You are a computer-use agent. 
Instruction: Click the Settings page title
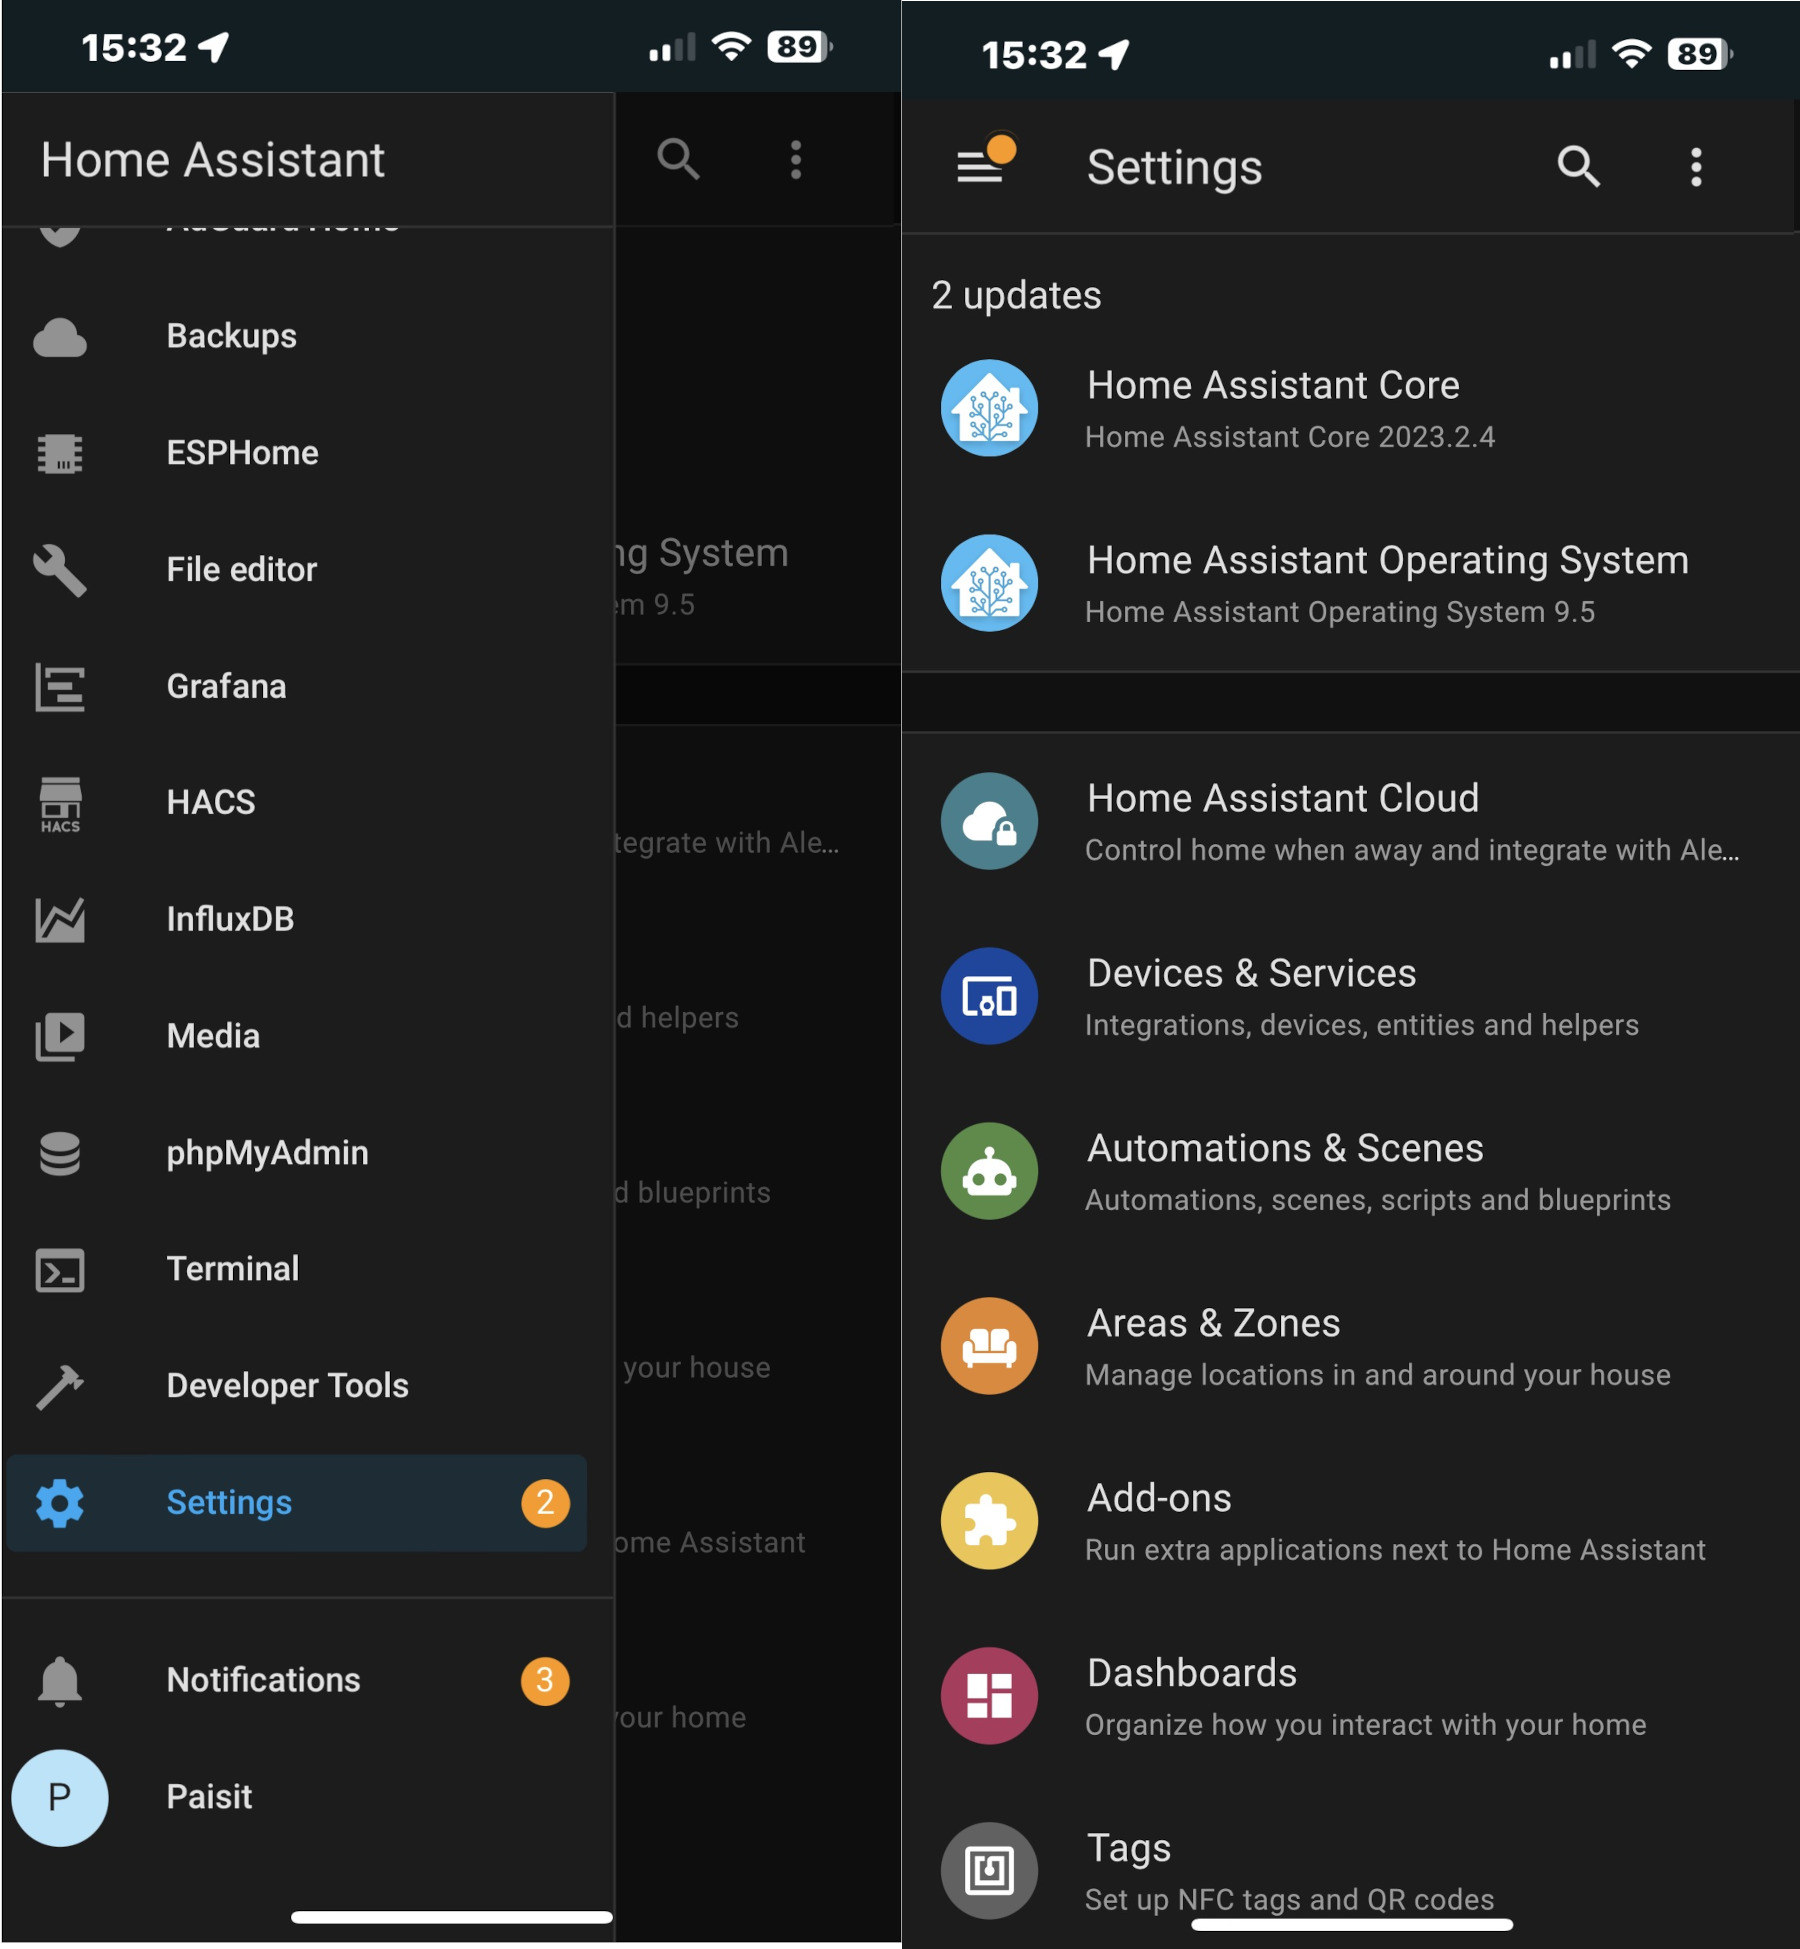click(1174, 168)
